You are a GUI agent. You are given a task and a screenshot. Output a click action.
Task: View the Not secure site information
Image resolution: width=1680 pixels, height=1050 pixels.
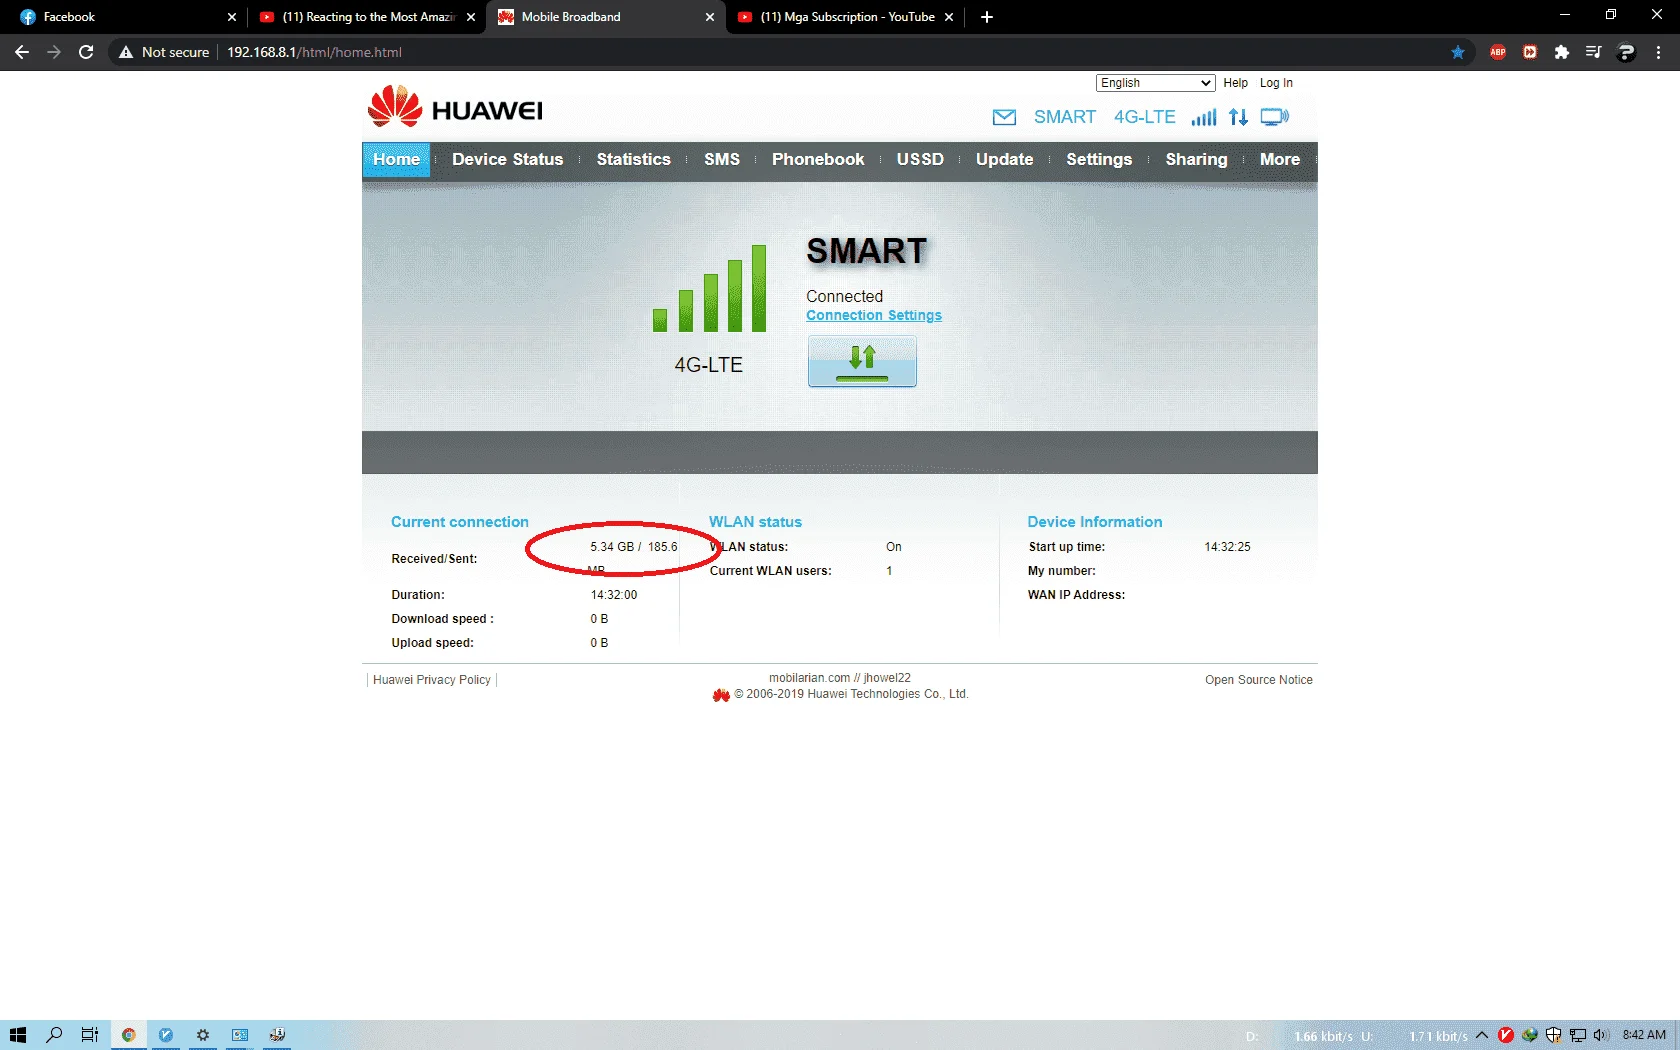pos(164,52)
